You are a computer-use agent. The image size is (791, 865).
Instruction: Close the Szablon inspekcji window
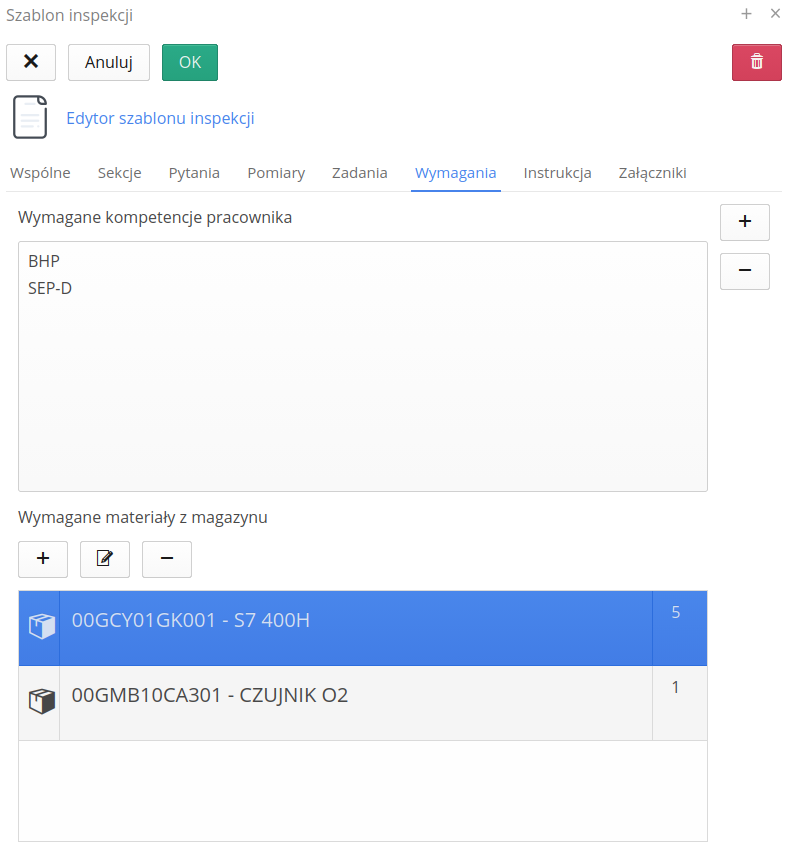pyautogui.click(x=775, y=14)
